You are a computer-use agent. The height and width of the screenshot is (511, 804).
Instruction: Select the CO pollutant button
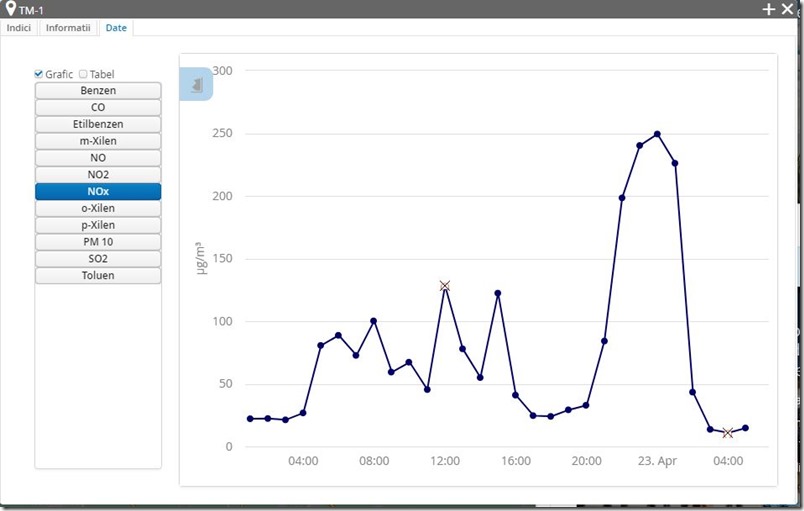point(98,108)
